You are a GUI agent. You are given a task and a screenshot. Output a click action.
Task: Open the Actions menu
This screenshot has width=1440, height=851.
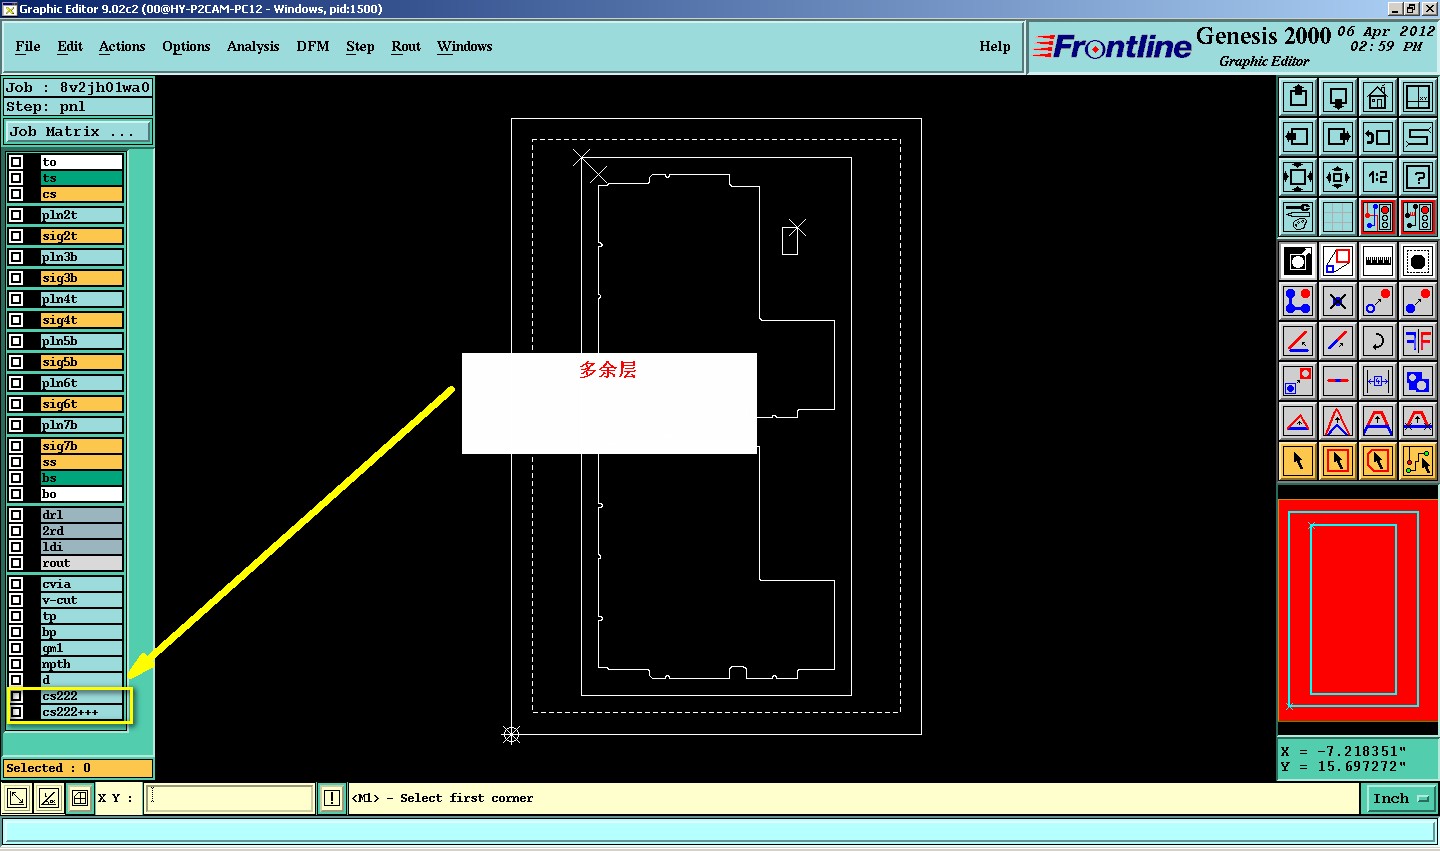click(122, 46)
